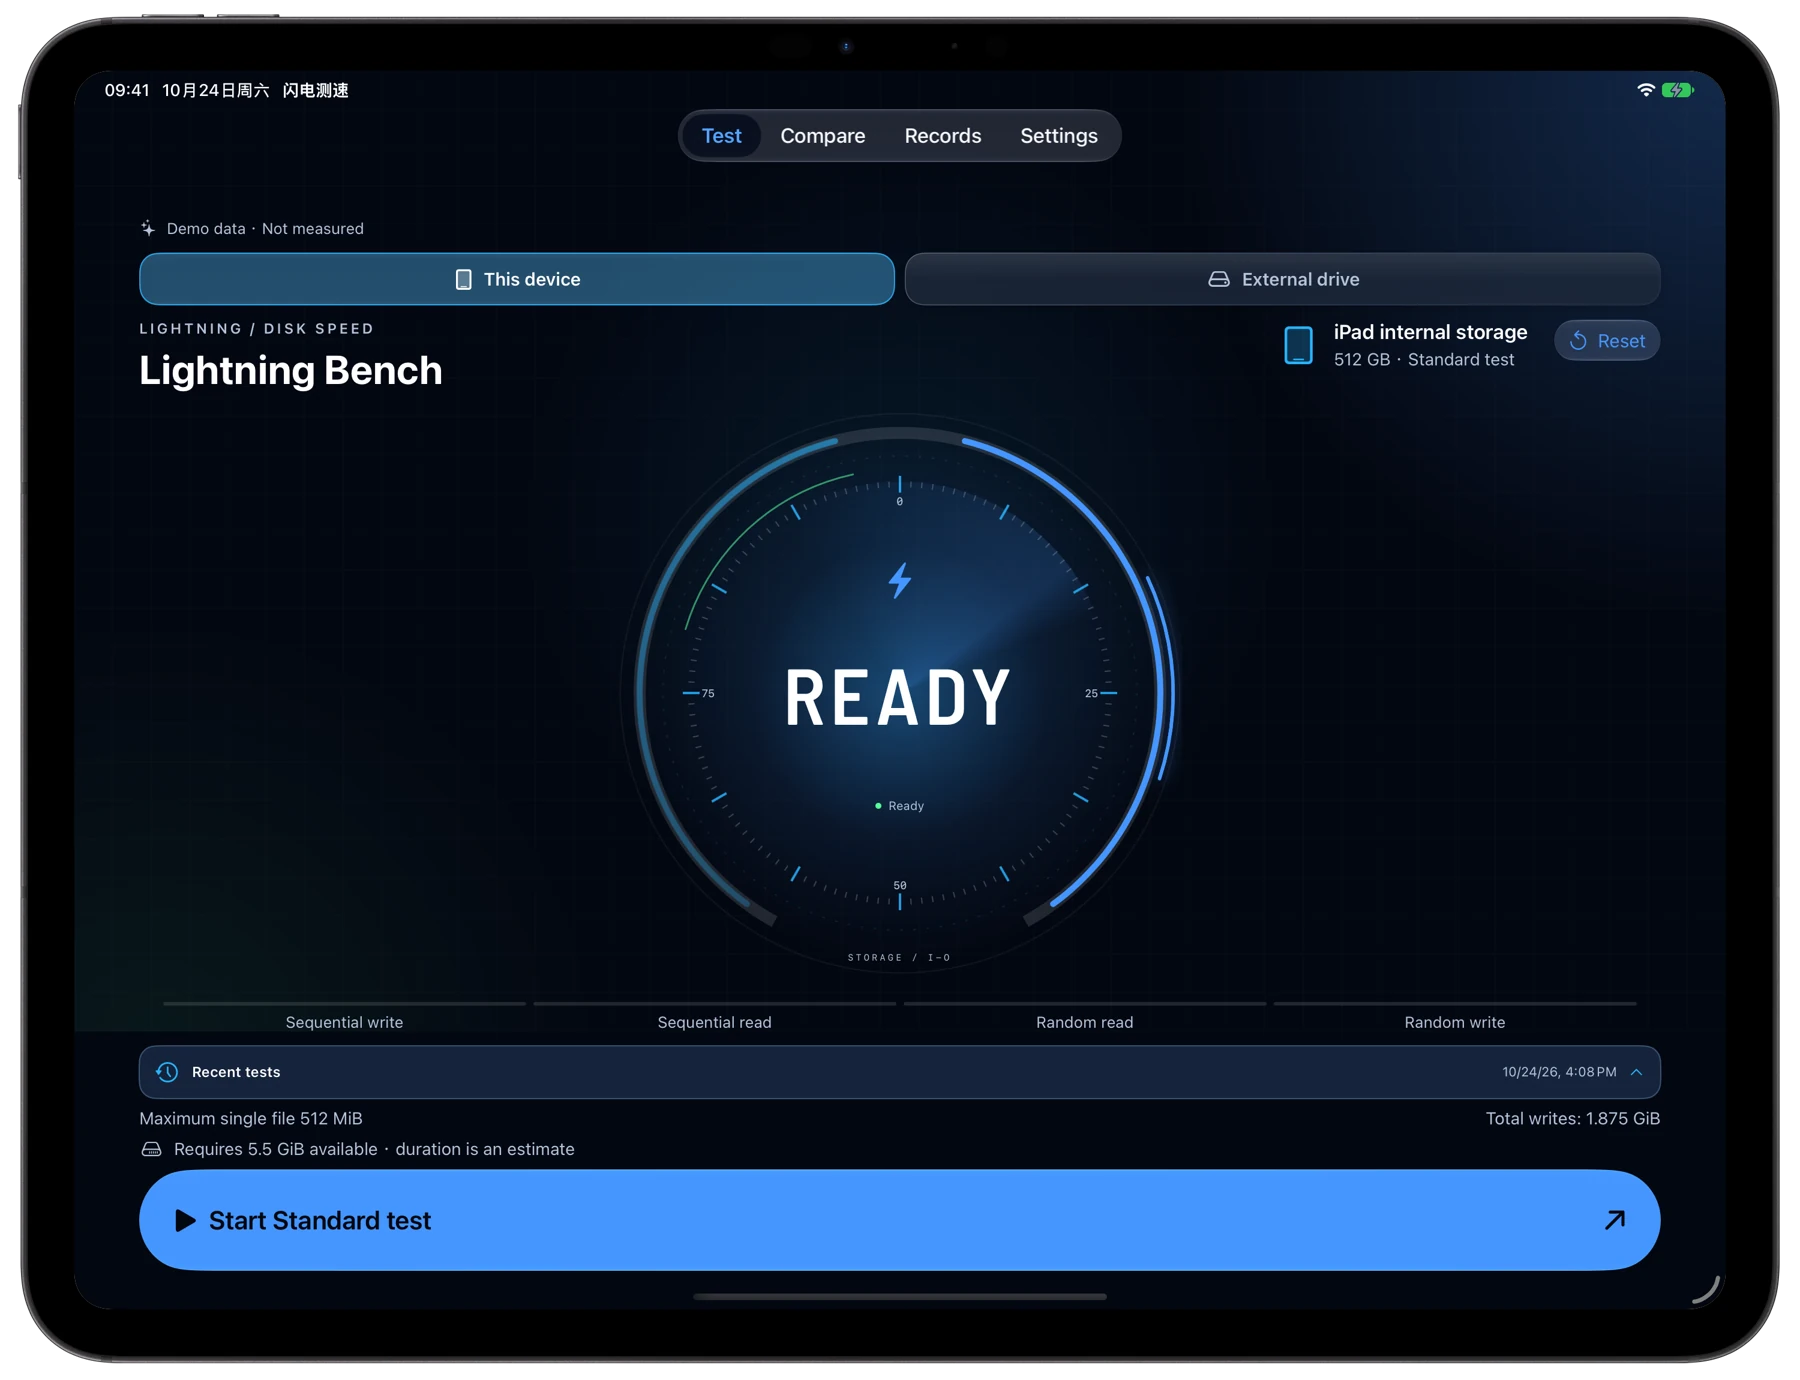Click the Sequential write progress label
Image resolution: width=1800 pixels, height=1380 pixels.
(x=344, y=1022)
